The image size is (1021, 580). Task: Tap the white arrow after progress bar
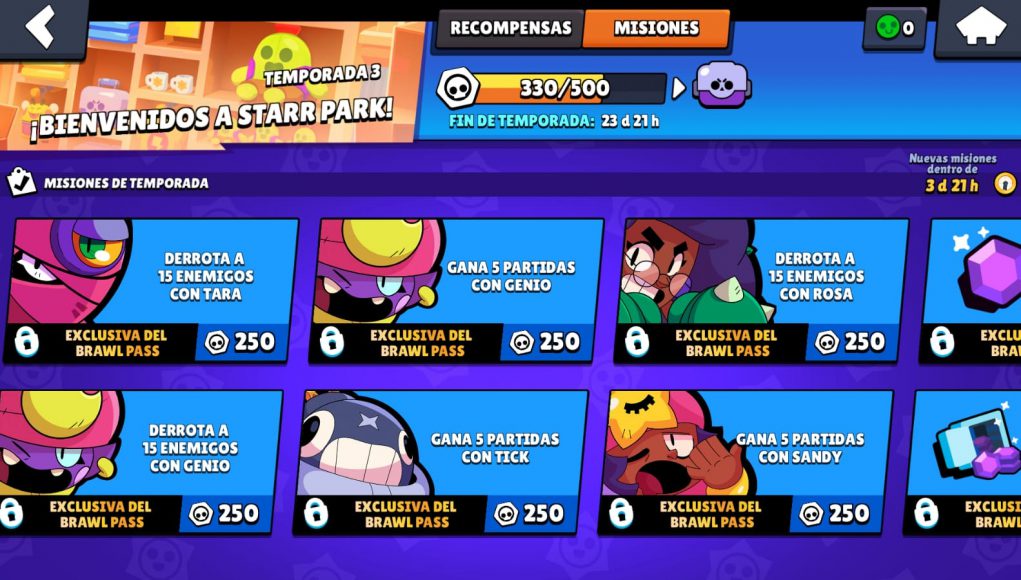[678, 88]
